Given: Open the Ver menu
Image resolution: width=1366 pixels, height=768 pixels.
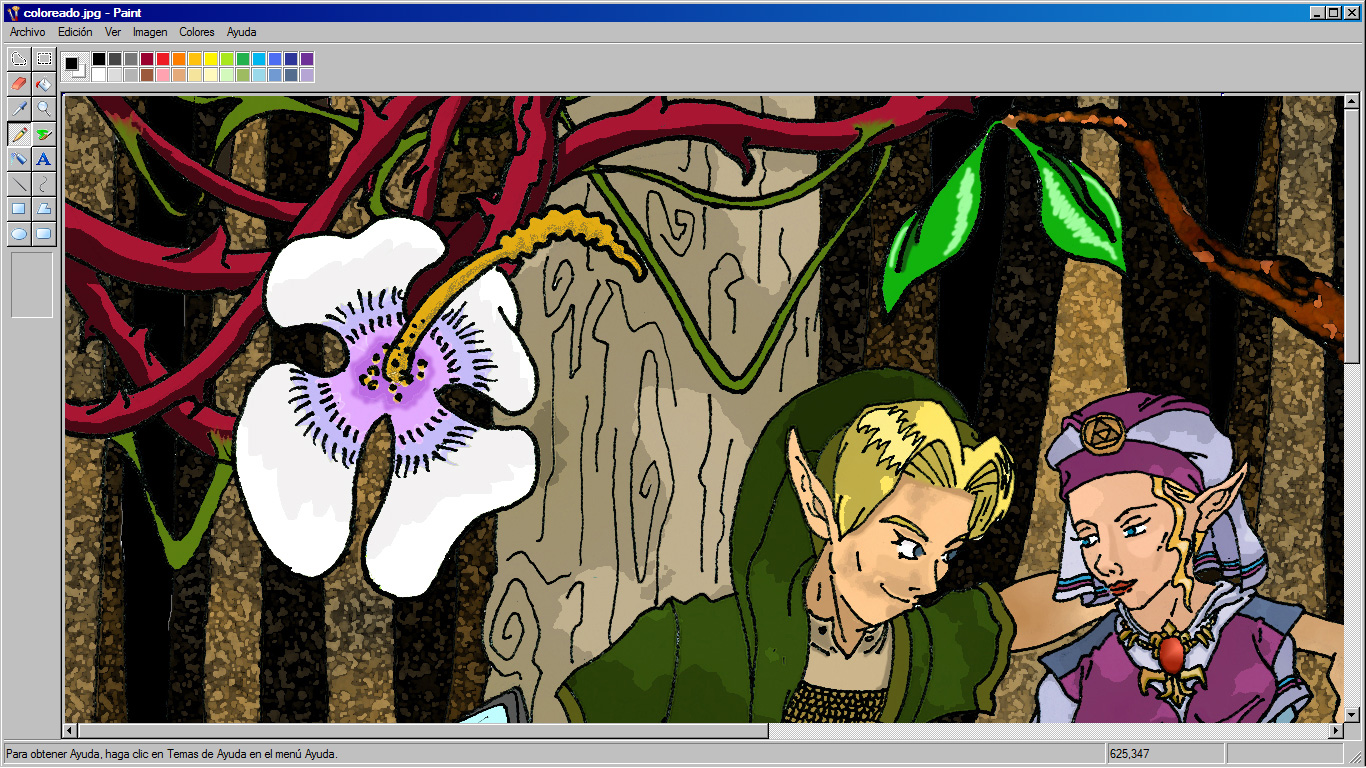Looking at the screenshot, I should click(x=113, y=32).
